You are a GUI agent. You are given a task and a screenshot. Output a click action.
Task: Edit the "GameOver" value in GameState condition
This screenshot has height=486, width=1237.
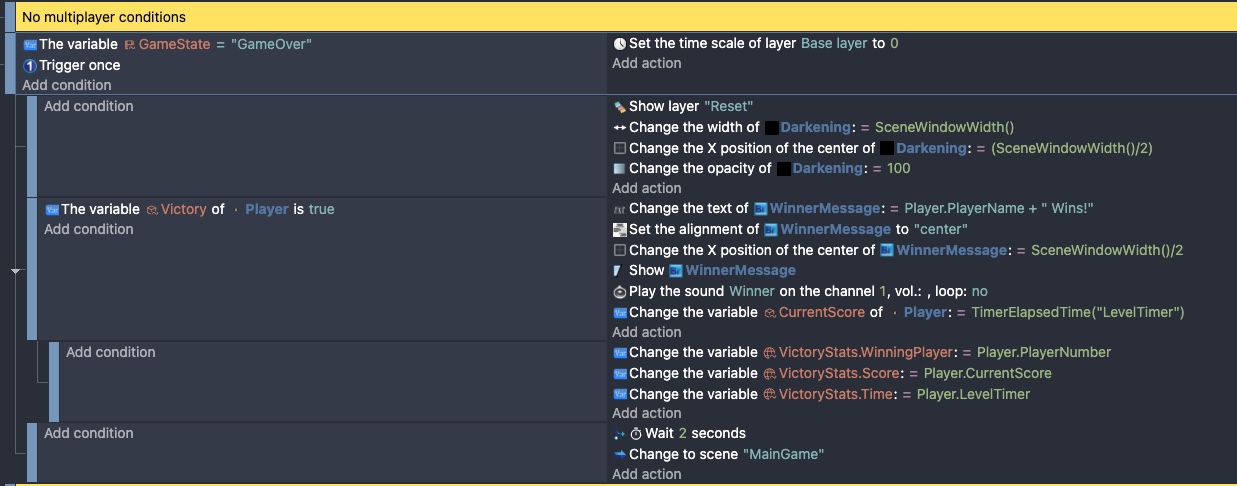[272, 44]
